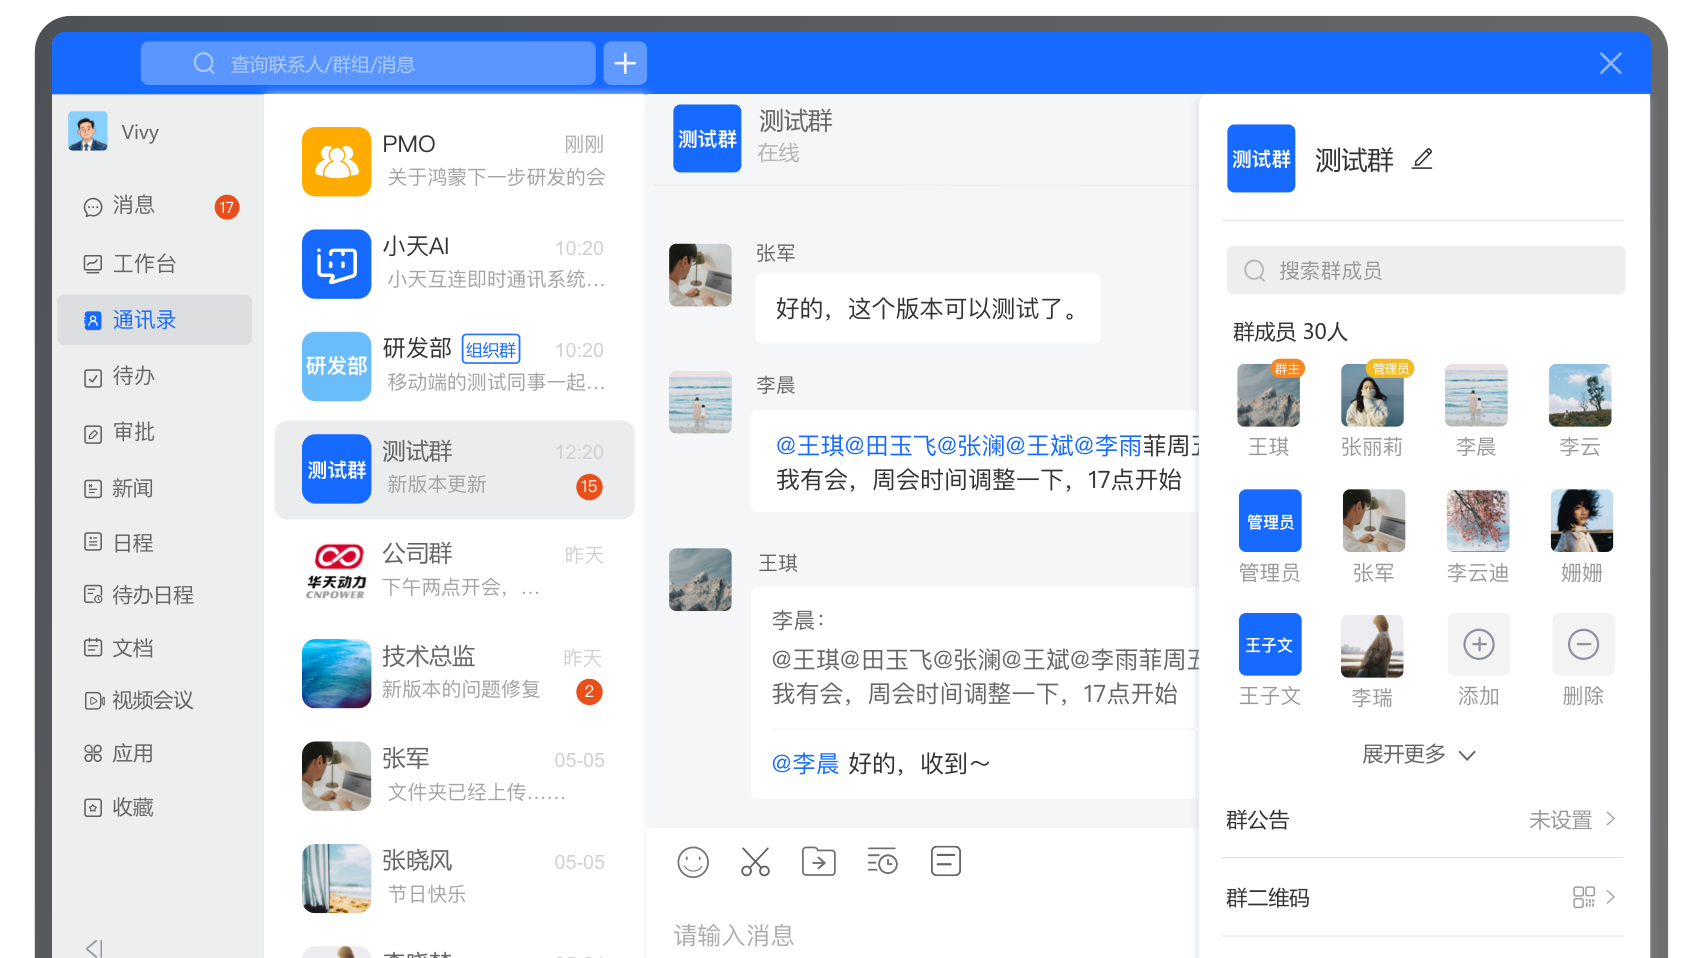Click the 搜索群成员 search field

(1426, 270)
